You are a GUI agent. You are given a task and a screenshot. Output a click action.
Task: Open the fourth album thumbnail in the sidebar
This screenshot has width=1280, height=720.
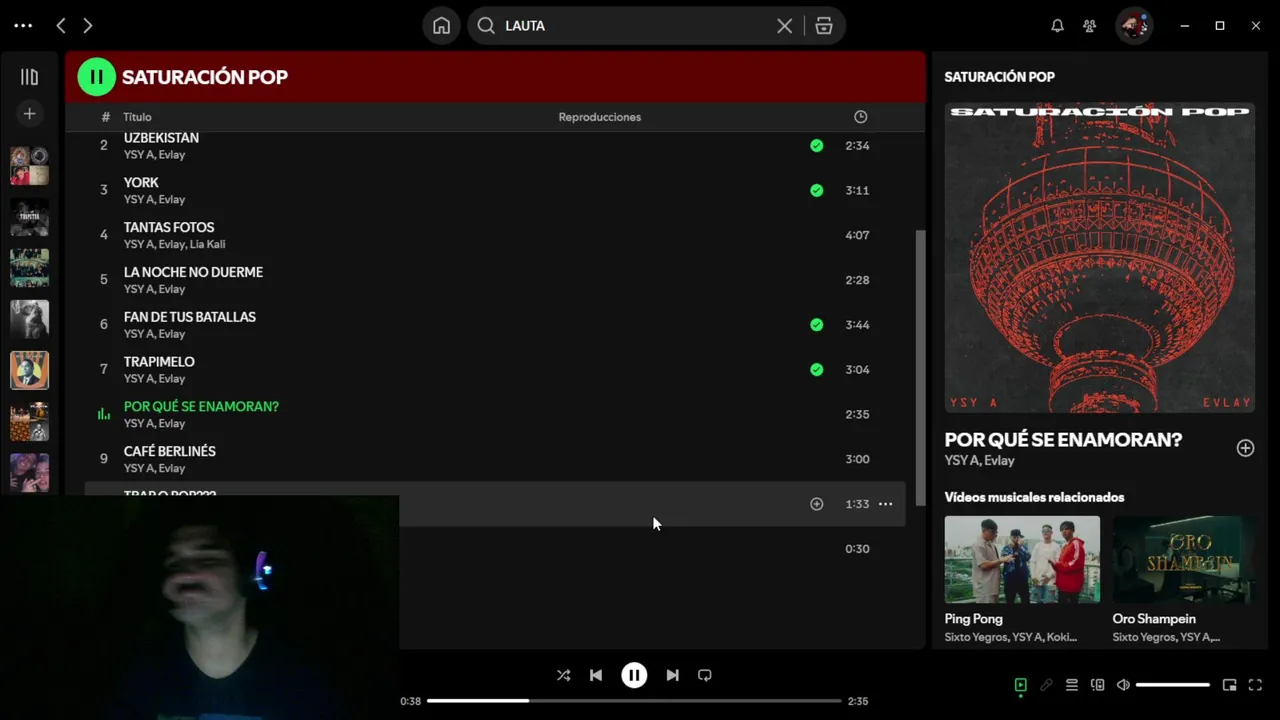pyautogui.click(x=29, y=319)
